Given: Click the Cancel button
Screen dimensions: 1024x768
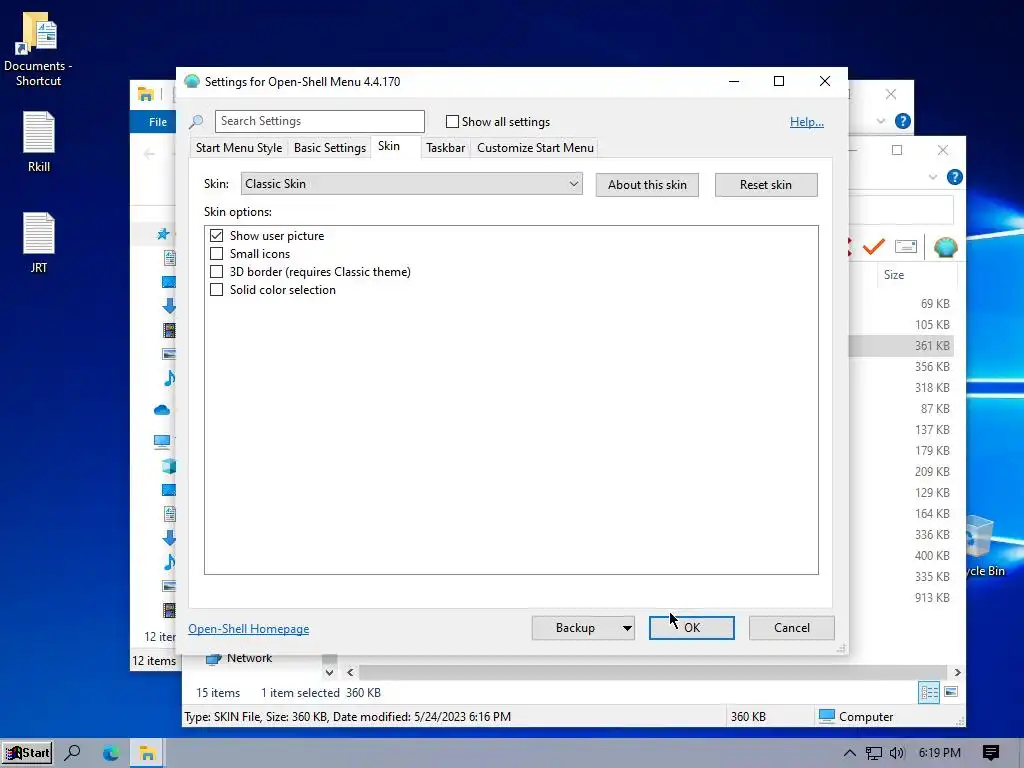Looking at the screenshot, I should tap(792, 628).
